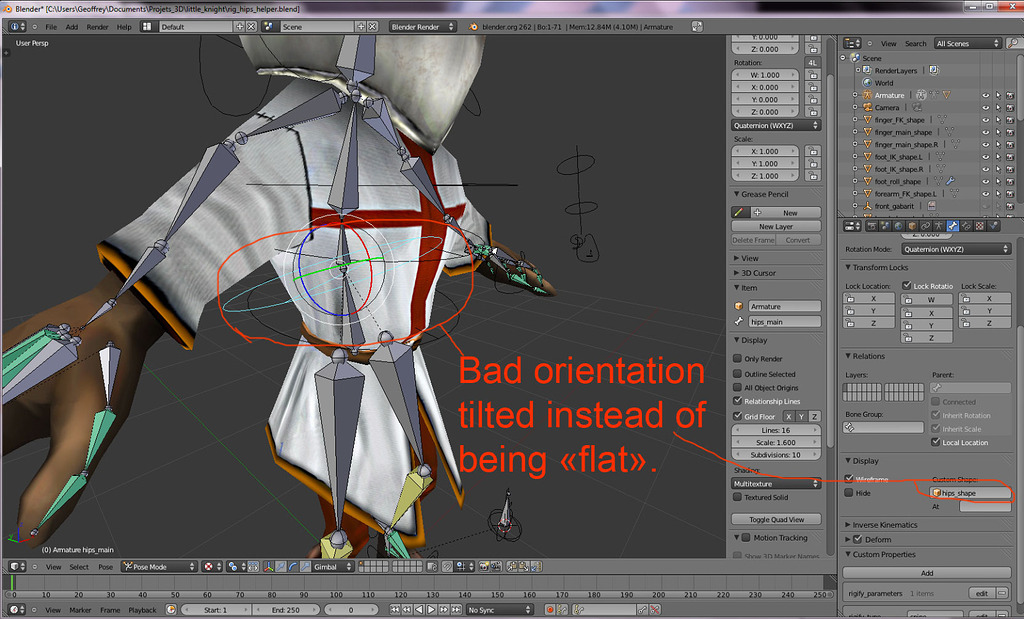
Task: Hide Armature using its eye icon
Action: pos(985,95)
